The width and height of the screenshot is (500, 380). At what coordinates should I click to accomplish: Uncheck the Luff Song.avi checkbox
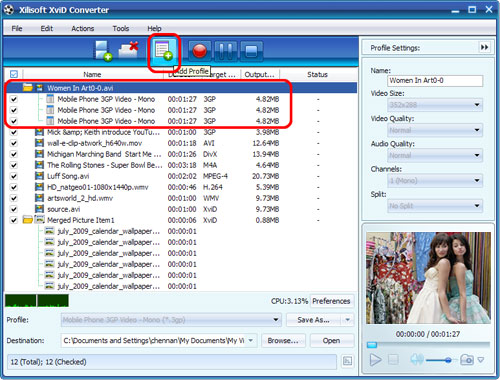pyautogui.click(x=14, y=176)
